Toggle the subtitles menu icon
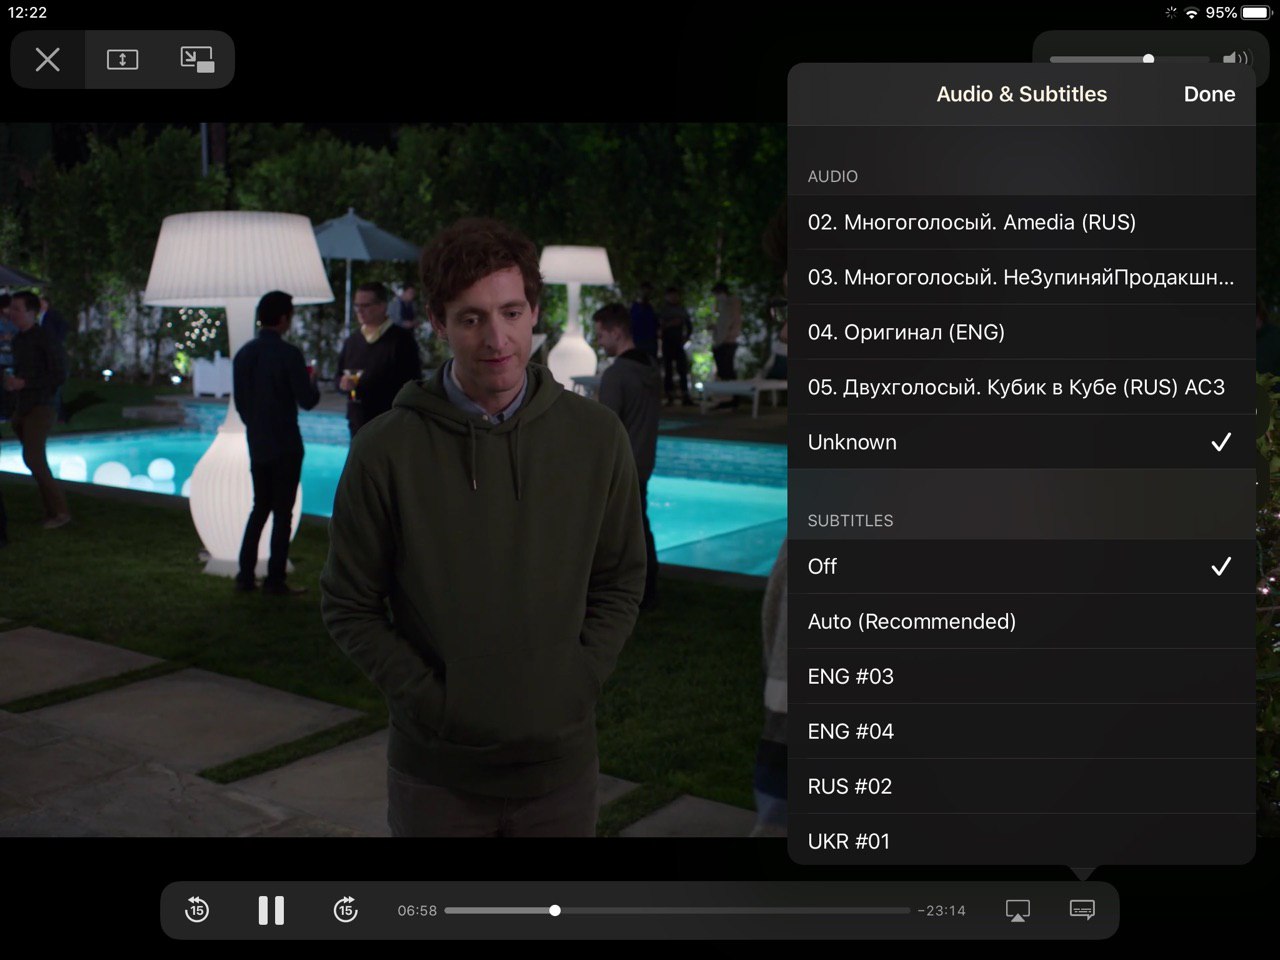Screen dimensions: 1280x960 coord(1082,910)
